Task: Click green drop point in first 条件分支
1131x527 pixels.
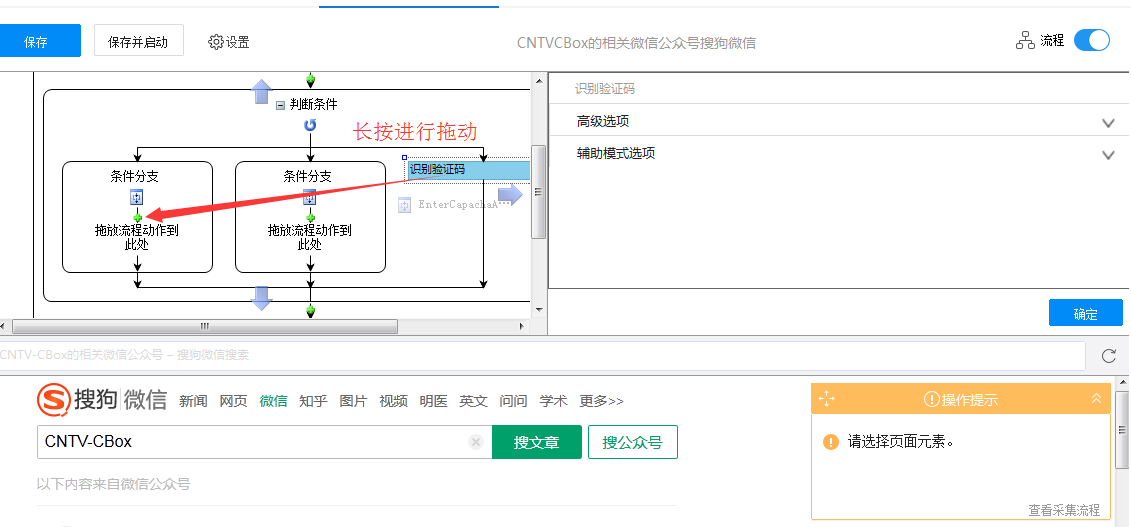Action: 137,217
